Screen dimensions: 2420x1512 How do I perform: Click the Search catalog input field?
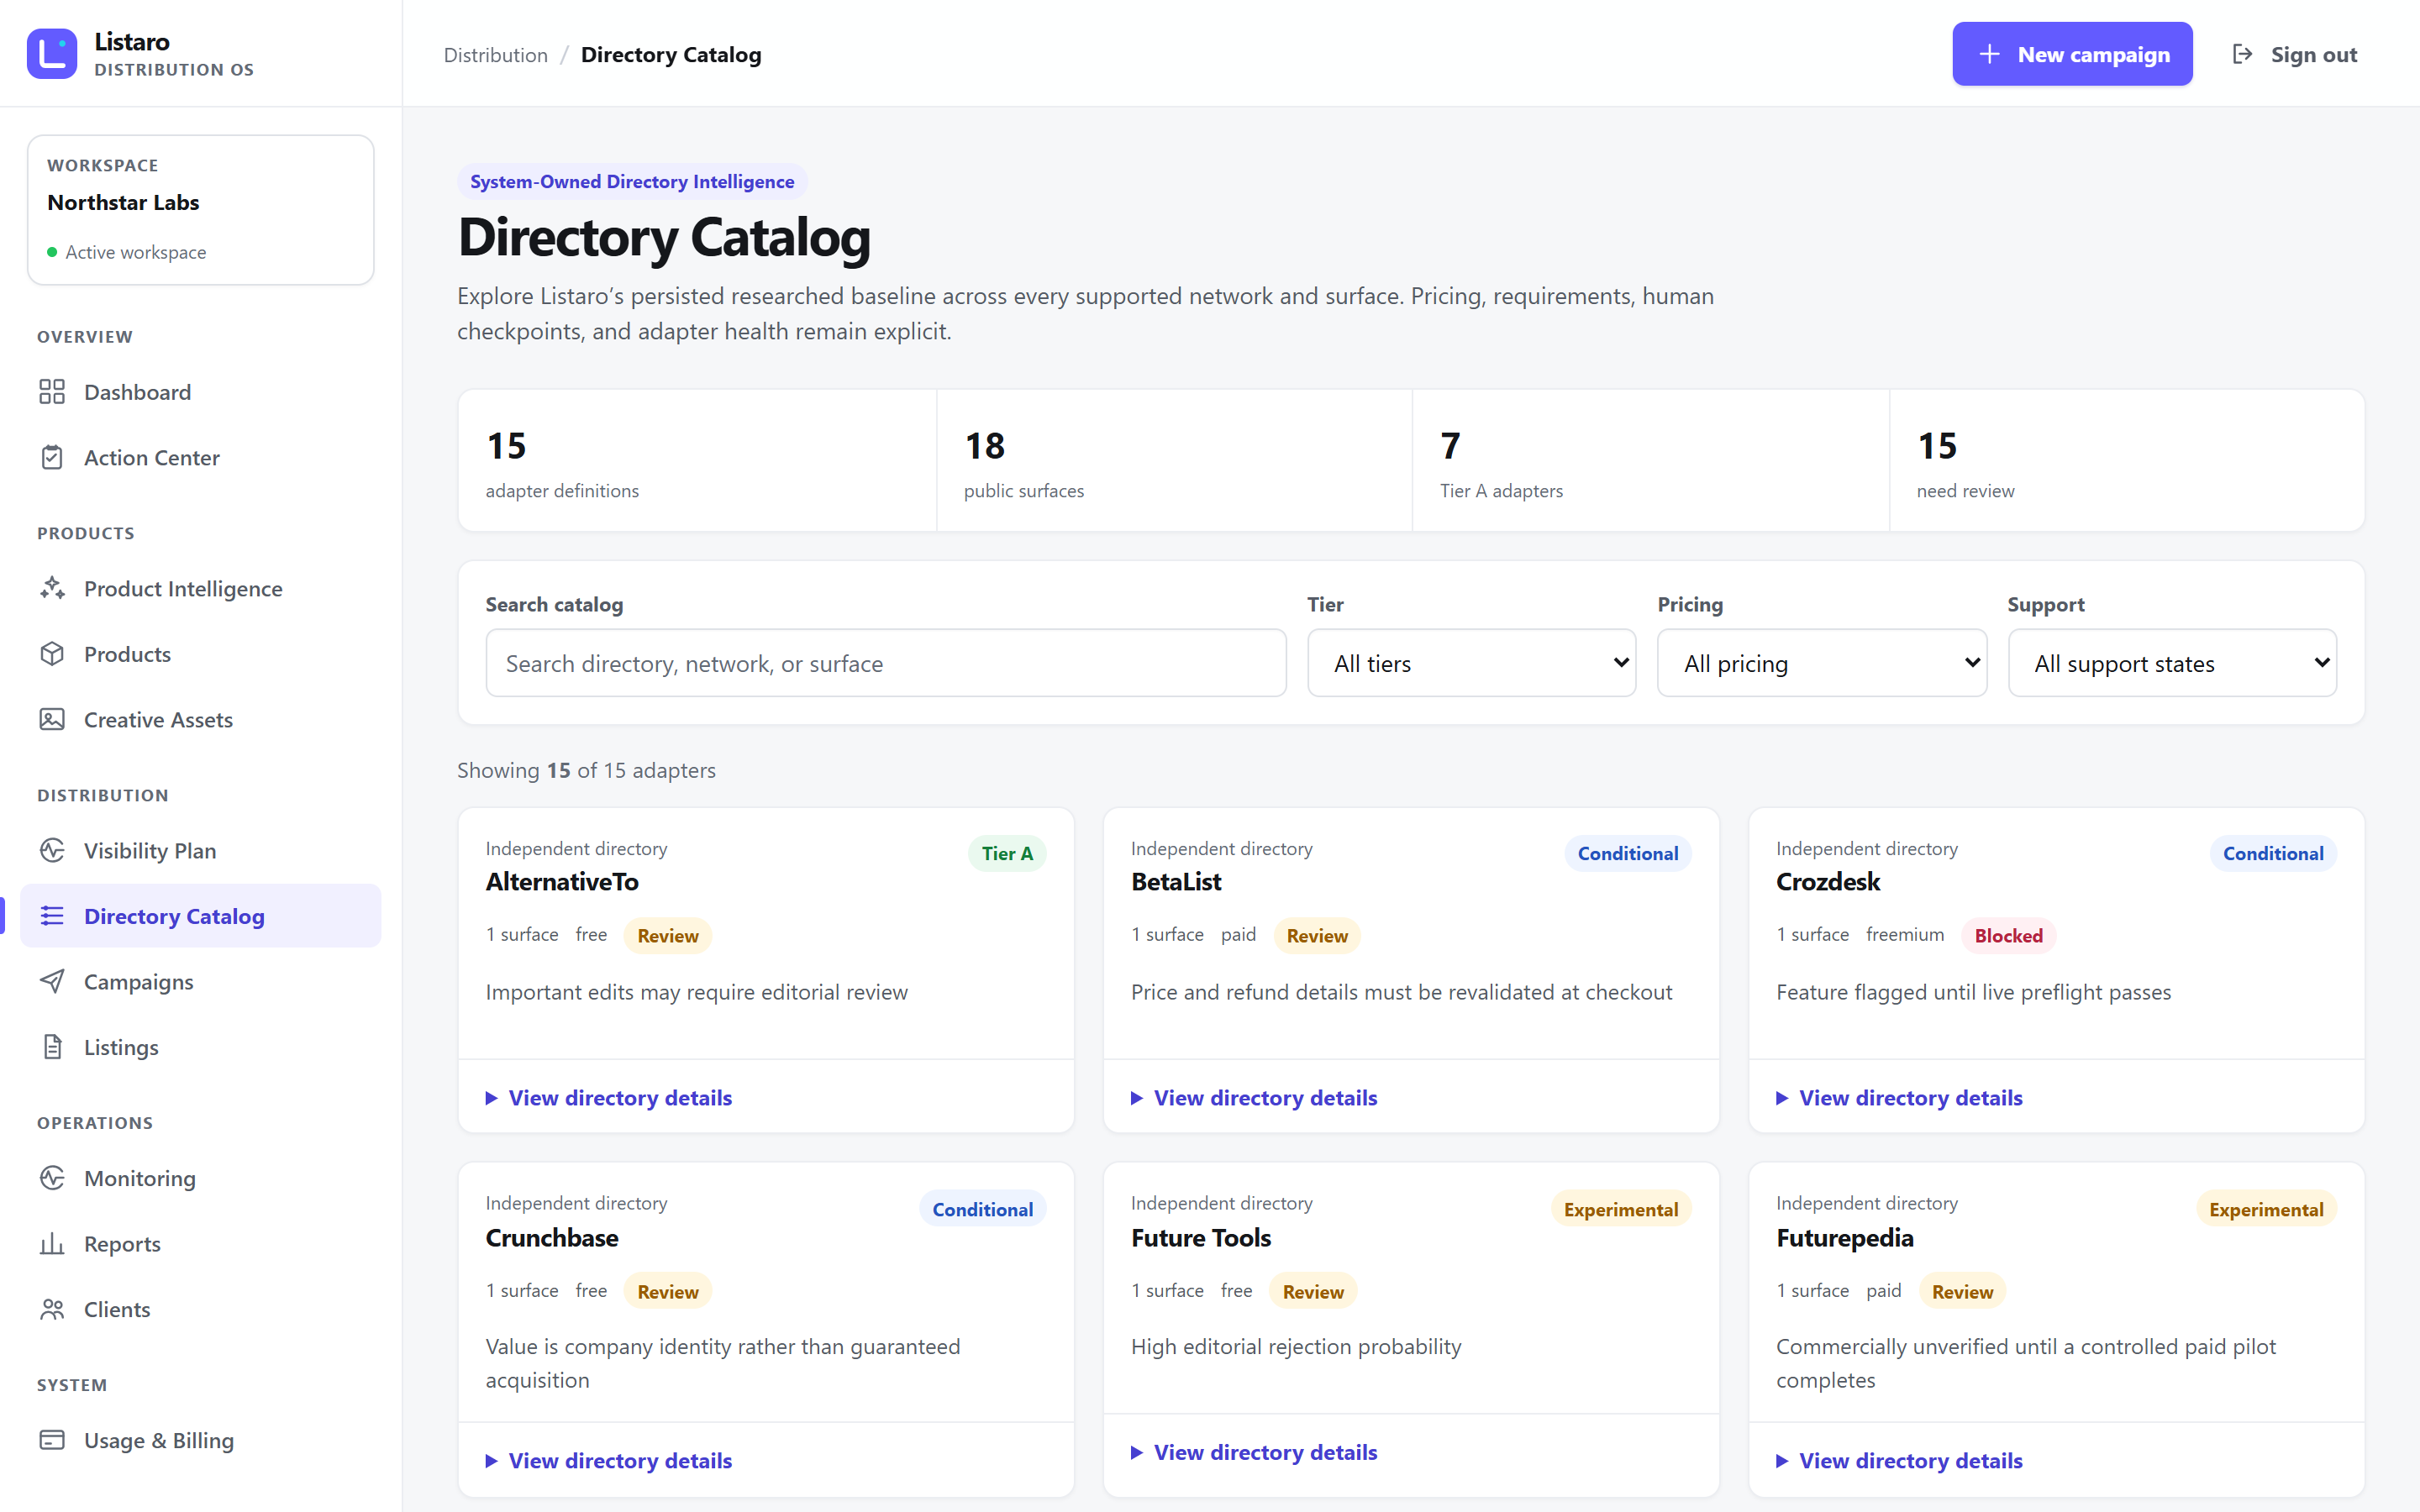tap(886, 663)
